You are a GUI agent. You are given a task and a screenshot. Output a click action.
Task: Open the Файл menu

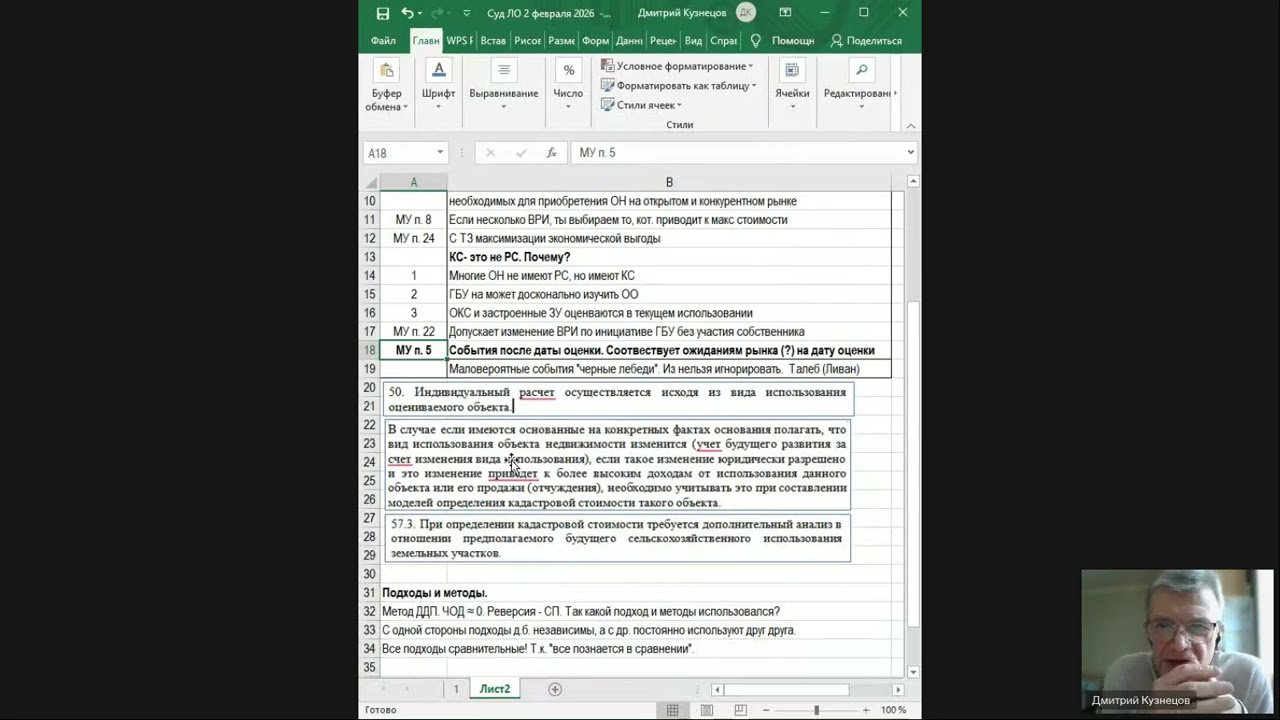(383, 41)
